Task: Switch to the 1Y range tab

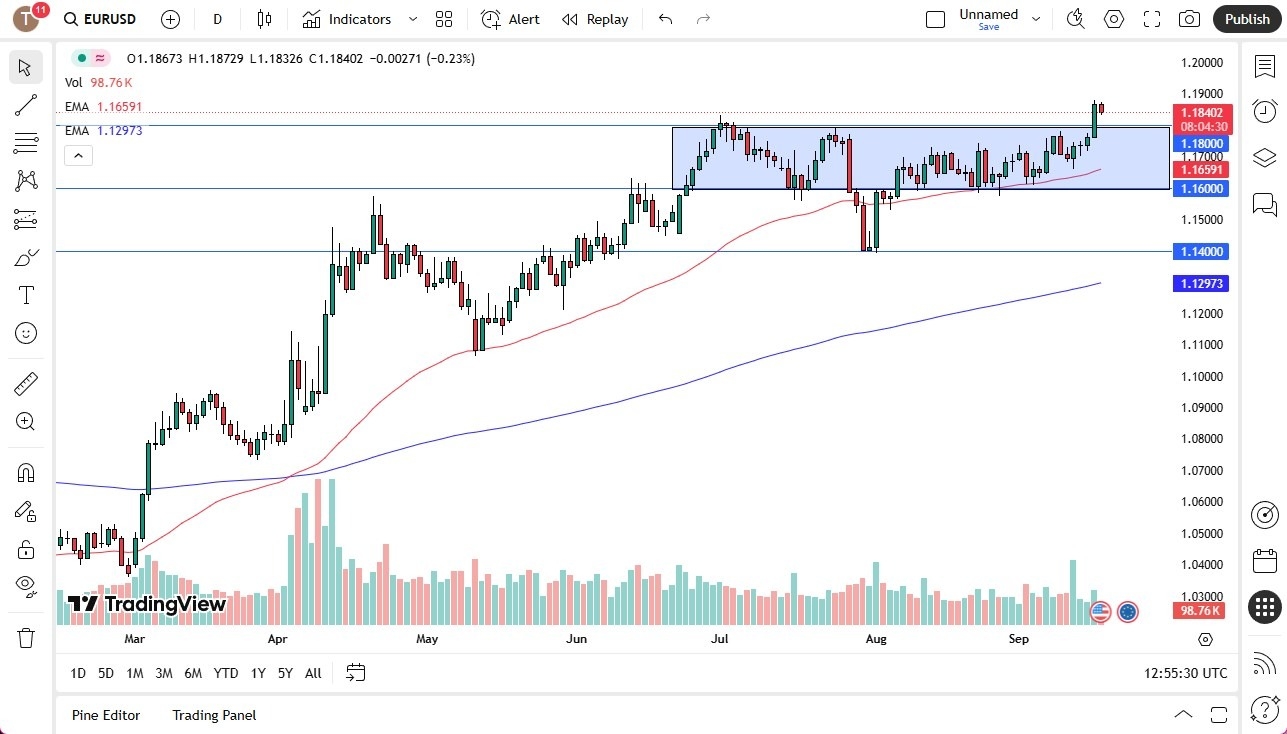Action: tap(257, 673)
